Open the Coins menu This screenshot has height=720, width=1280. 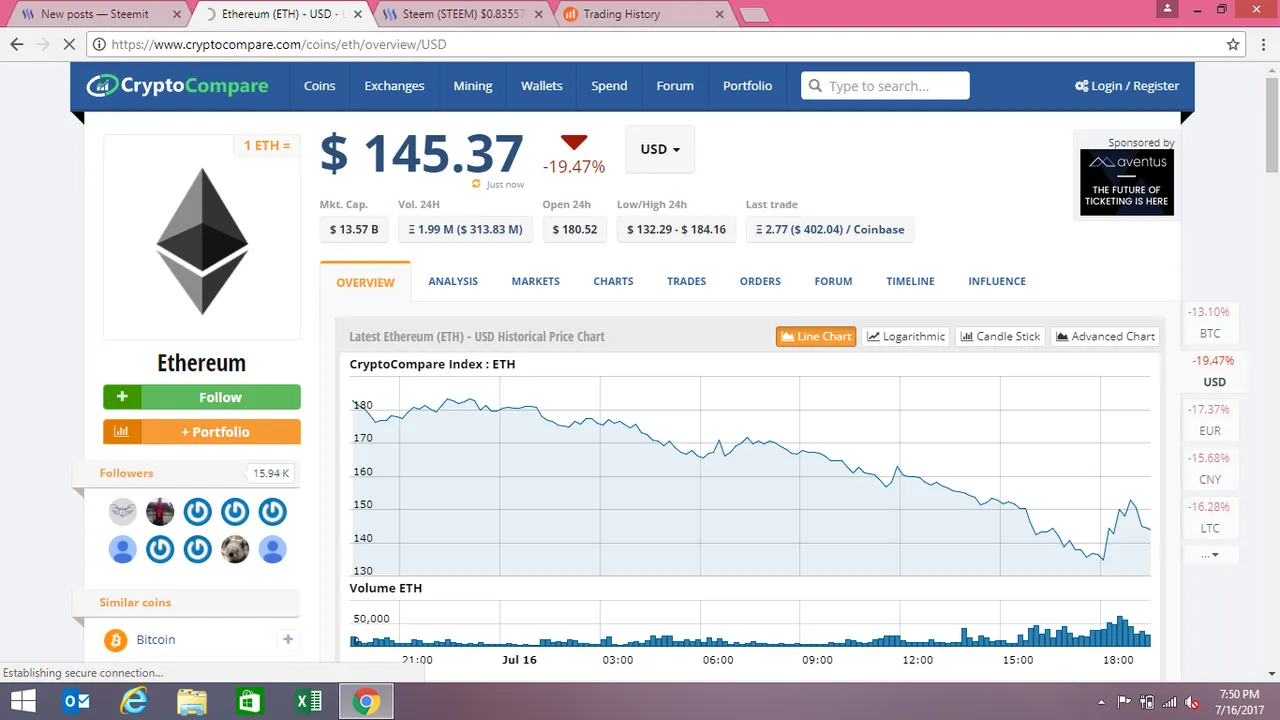click(319, 86)
